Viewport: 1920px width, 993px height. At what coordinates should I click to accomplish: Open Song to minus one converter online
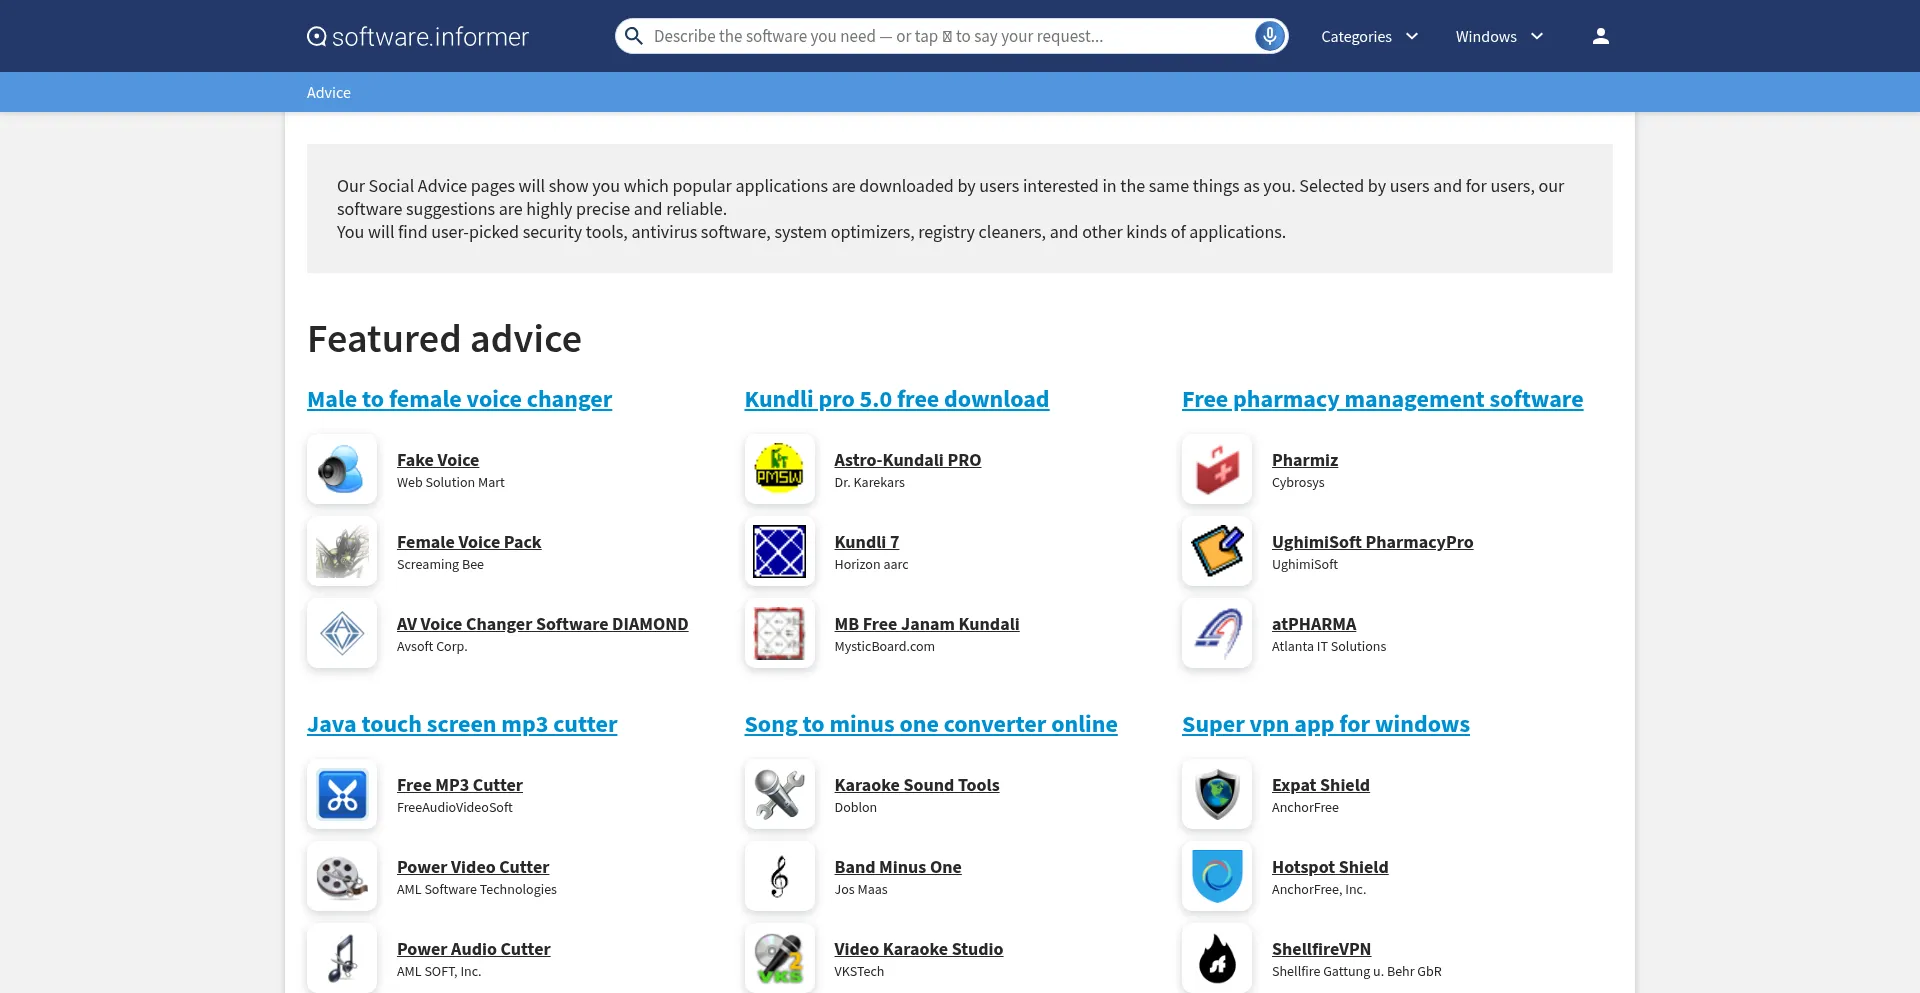tap(931, 724)
